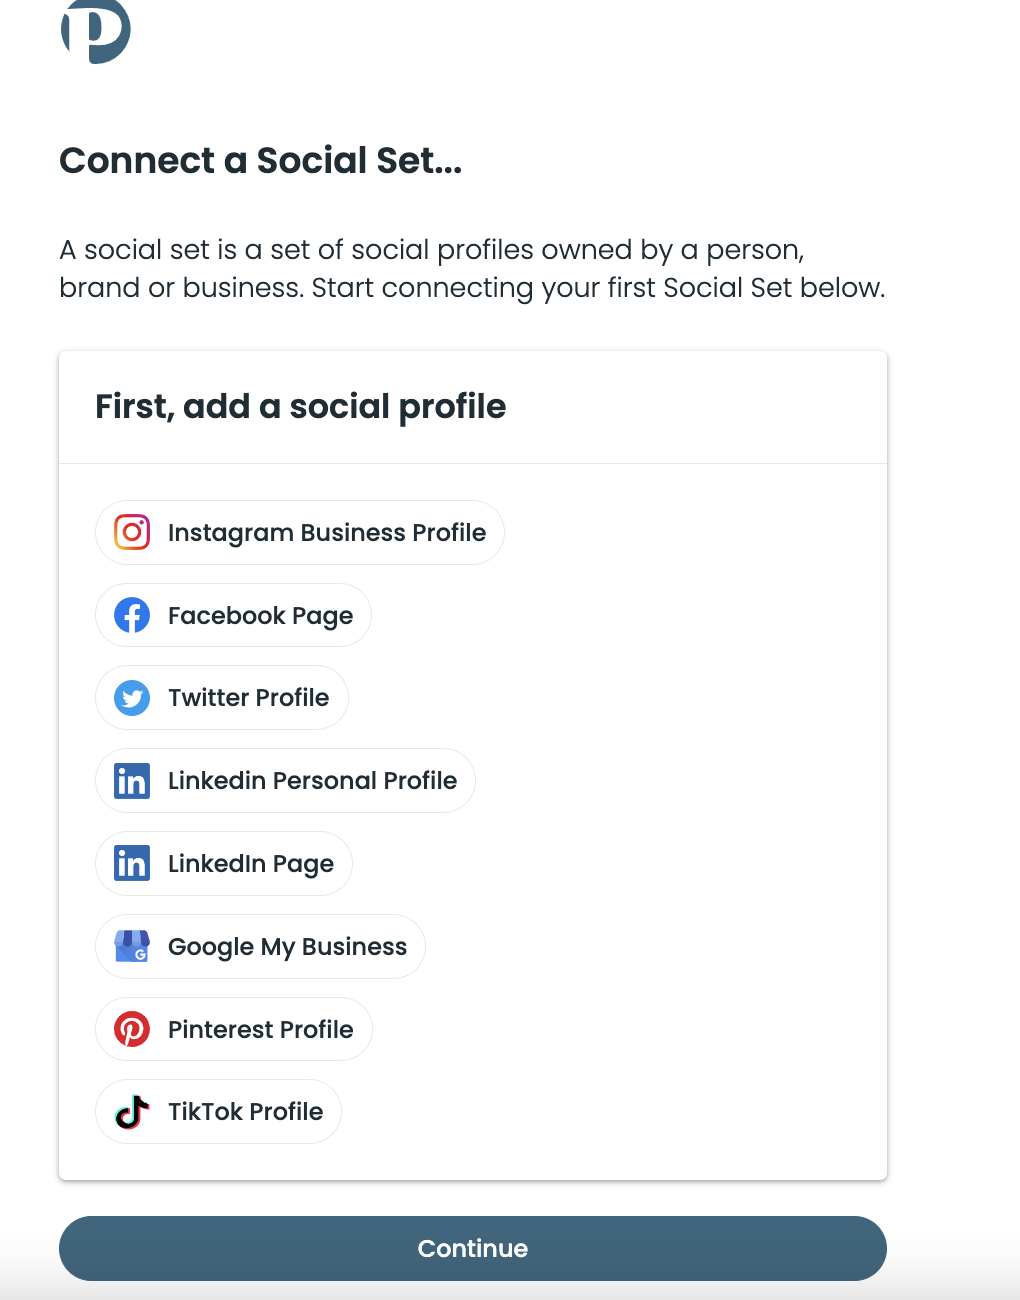The height and width of the screenshot is (1300, 1020).
Task: Click the Pinterest logo icon
Action: [x=132, y=1029]
